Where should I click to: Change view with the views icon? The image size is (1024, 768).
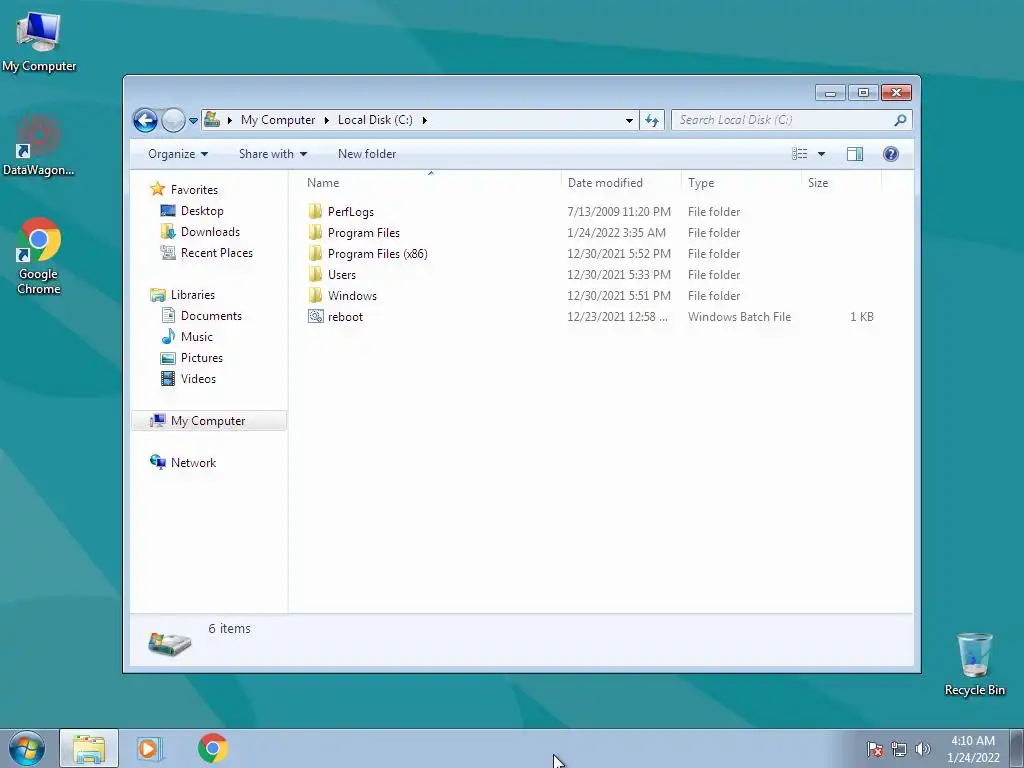click(x=800, y=154)
